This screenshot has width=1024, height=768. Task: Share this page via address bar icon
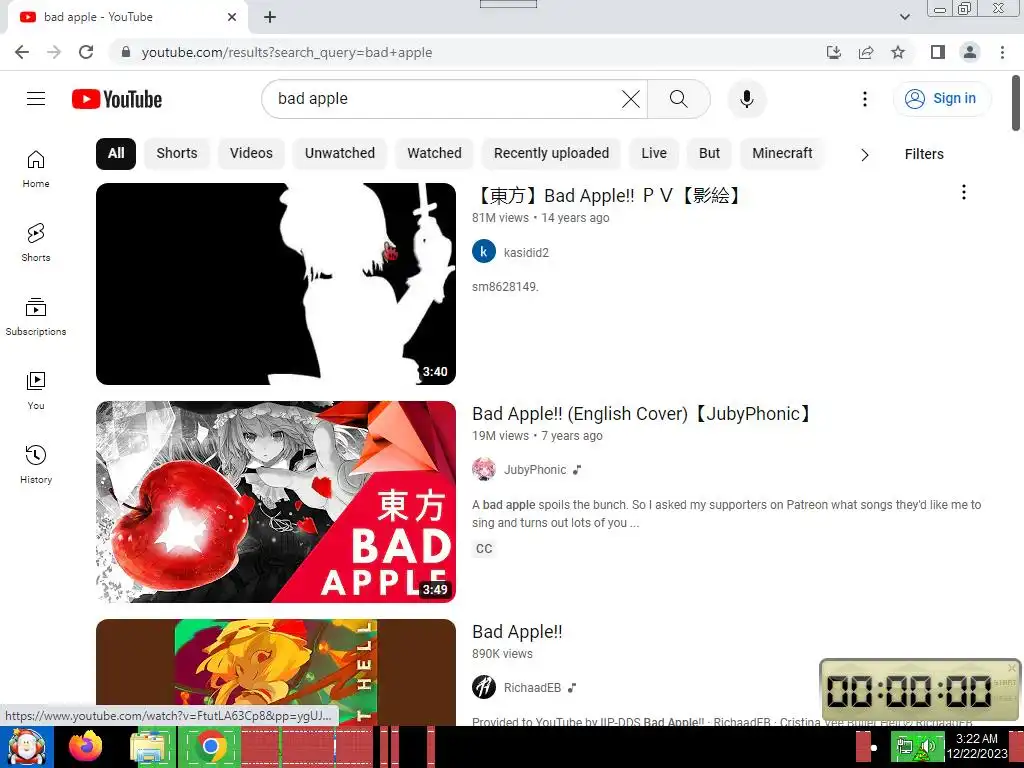click(x=866, y=52)
